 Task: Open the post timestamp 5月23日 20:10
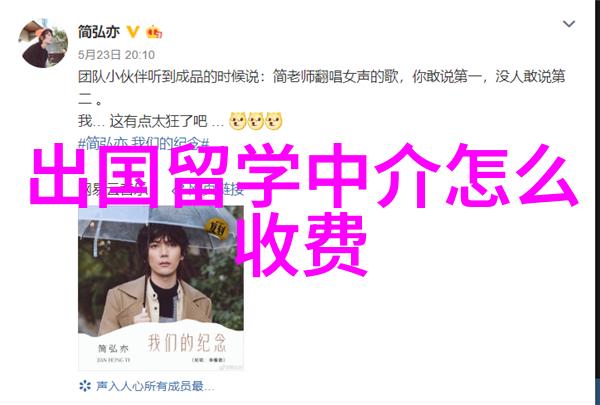pyautogui.click(x=116, y=55)
